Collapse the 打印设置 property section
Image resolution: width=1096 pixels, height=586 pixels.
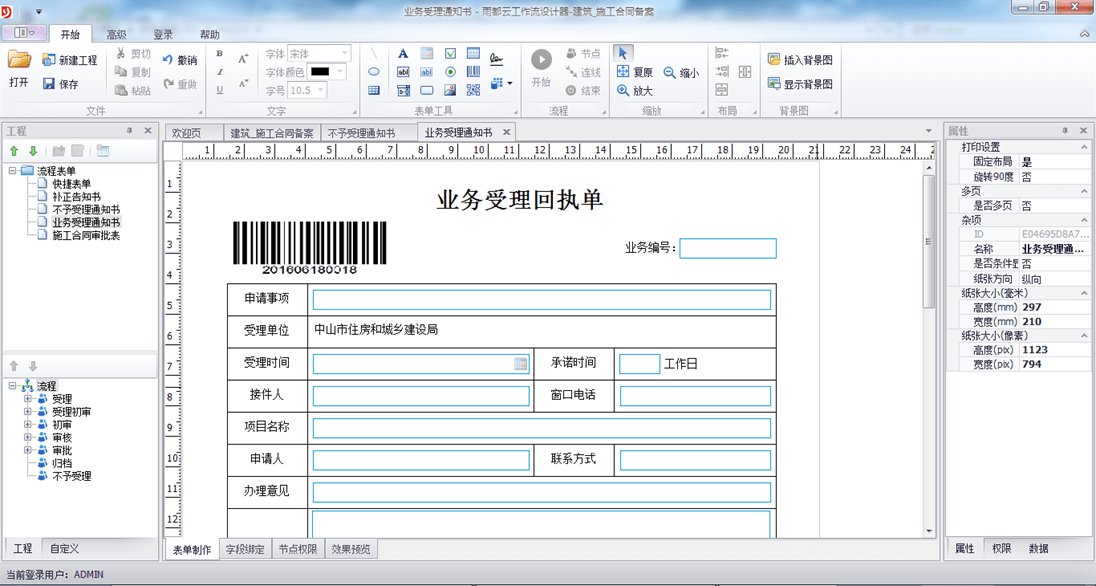point(1084,147)
